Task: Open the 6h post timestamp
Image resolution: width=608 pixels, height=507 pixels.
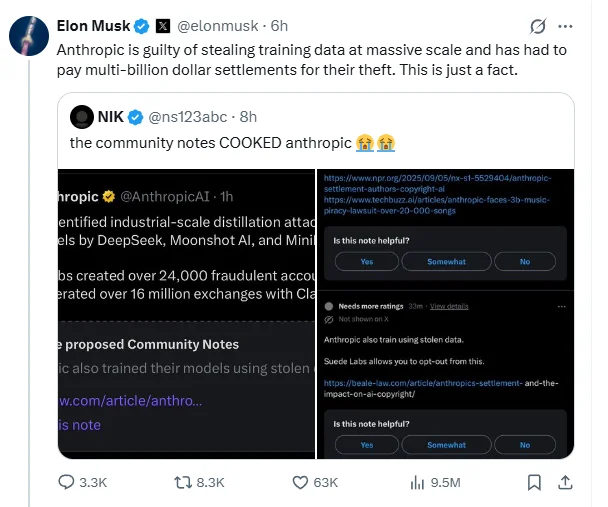Action: (x=278, y=25)
